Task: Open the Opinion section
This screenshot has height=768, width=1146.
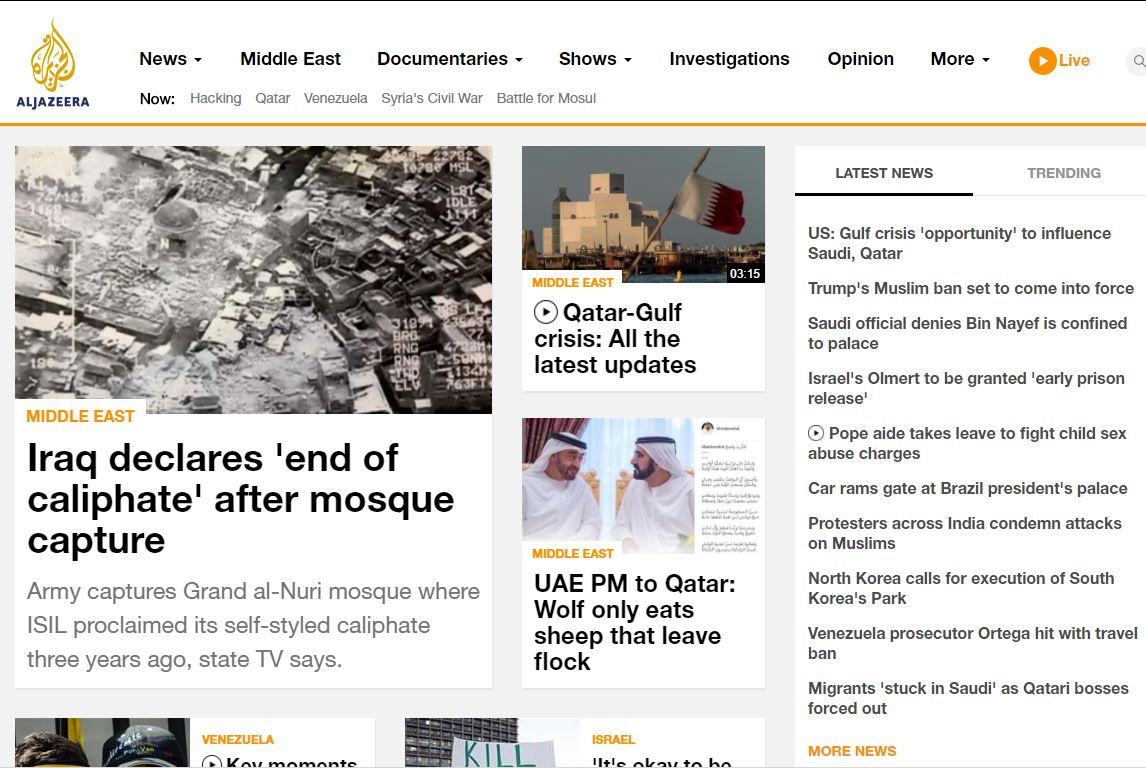Action: point(860,59)
